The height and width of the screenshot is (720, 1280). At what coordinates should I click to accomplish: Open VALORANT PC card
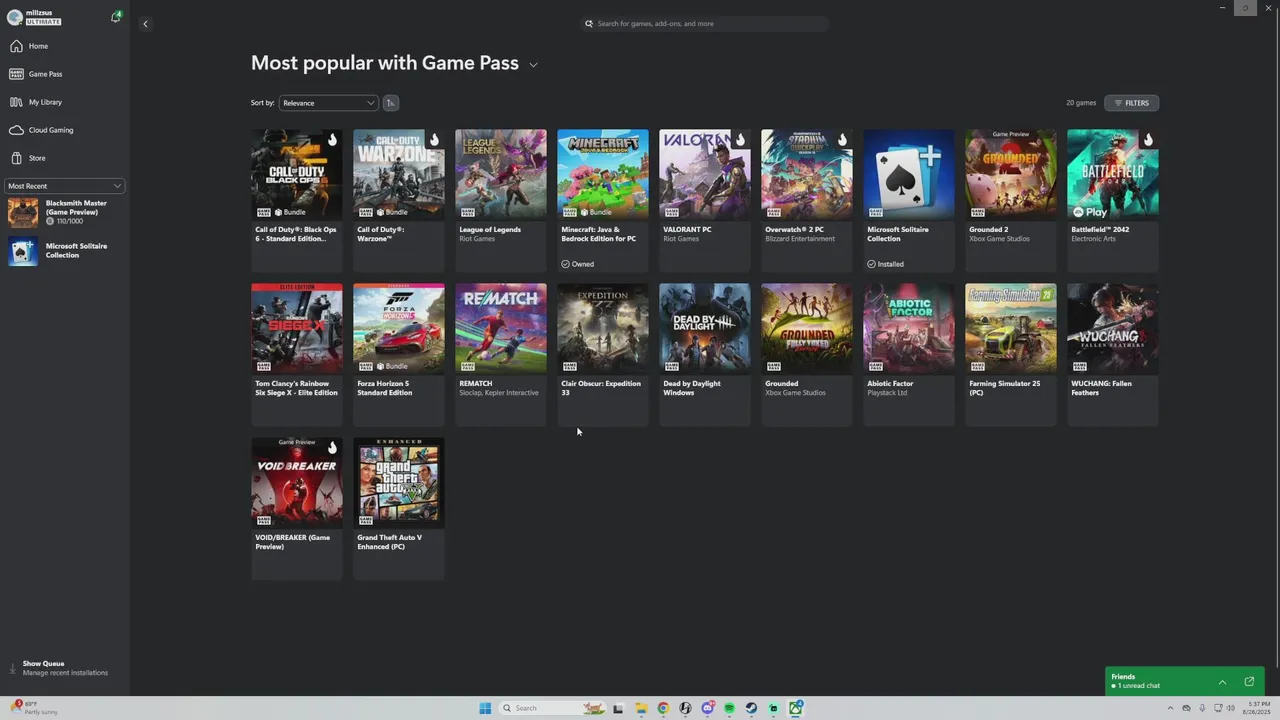(705, 200)
